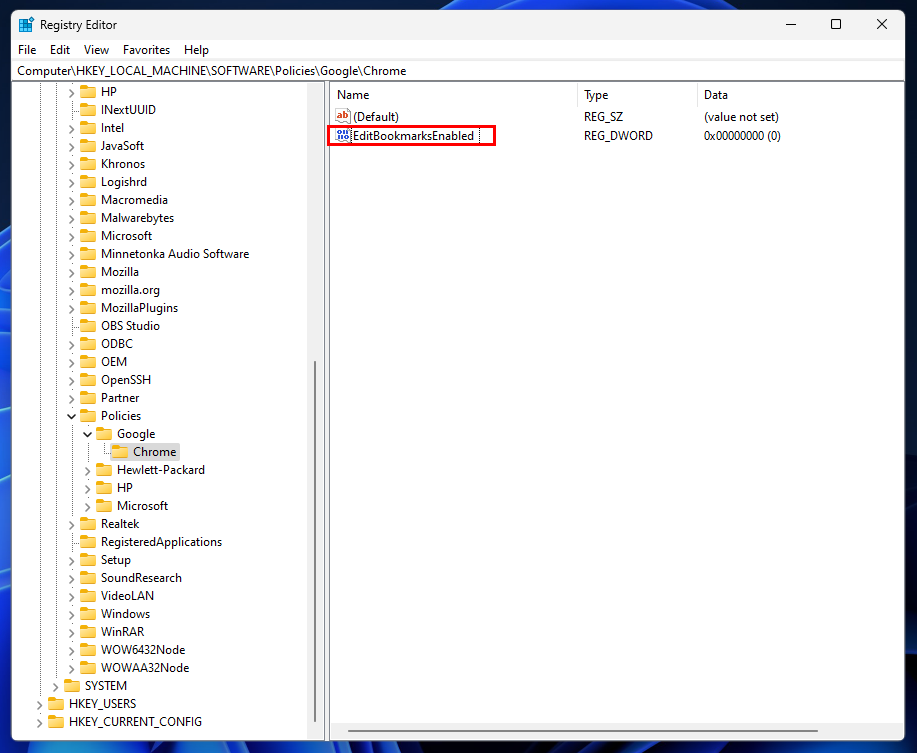Viewport: 917px width, 753px height.
Task: Click the RegisteredApplications folder icon
Action: (x=88, y=541)
